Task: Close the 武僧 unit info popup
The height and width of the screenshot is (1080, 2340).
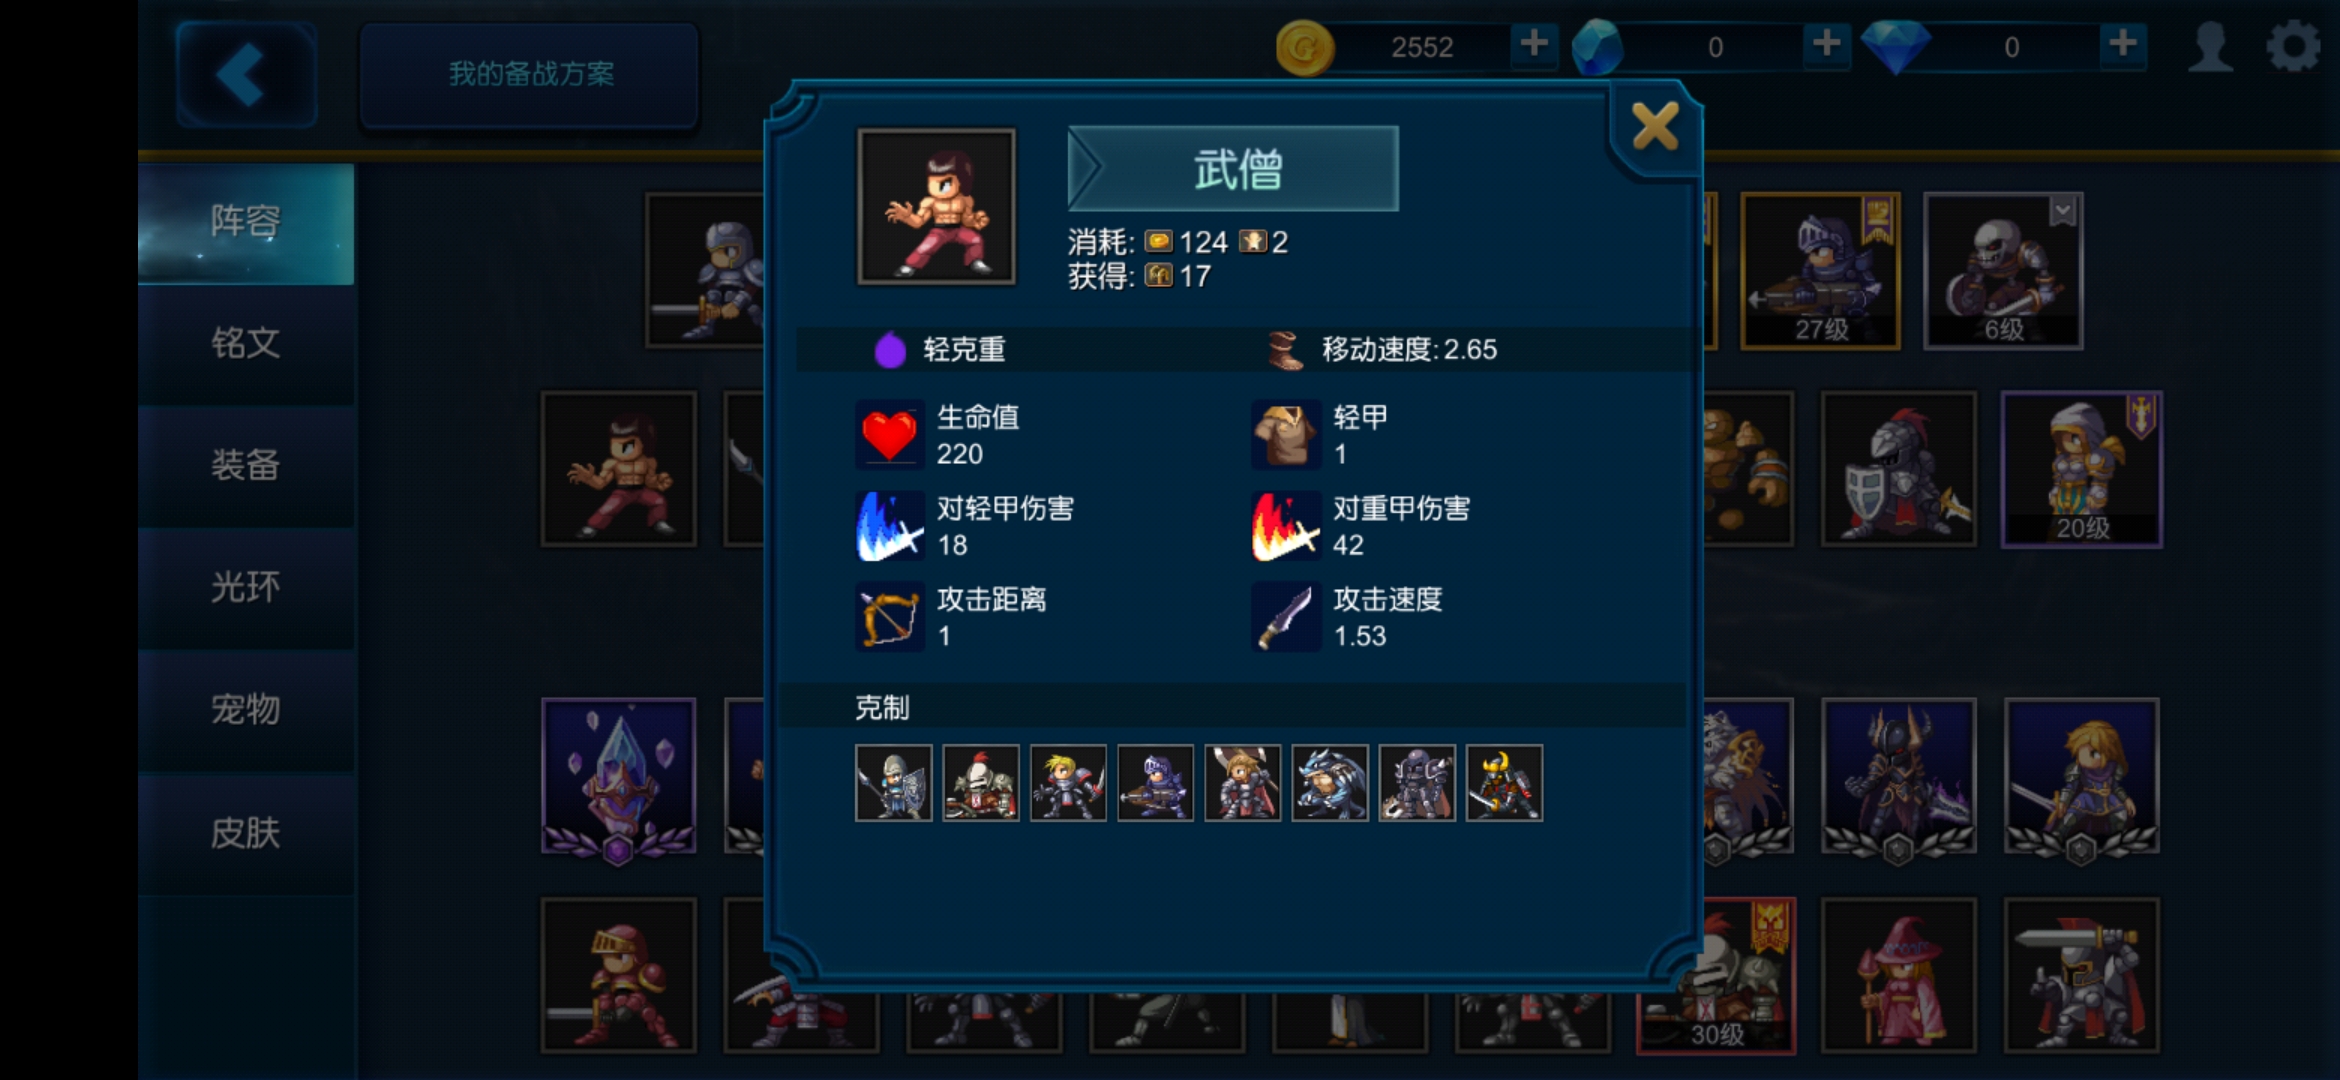Action: 1655,127
